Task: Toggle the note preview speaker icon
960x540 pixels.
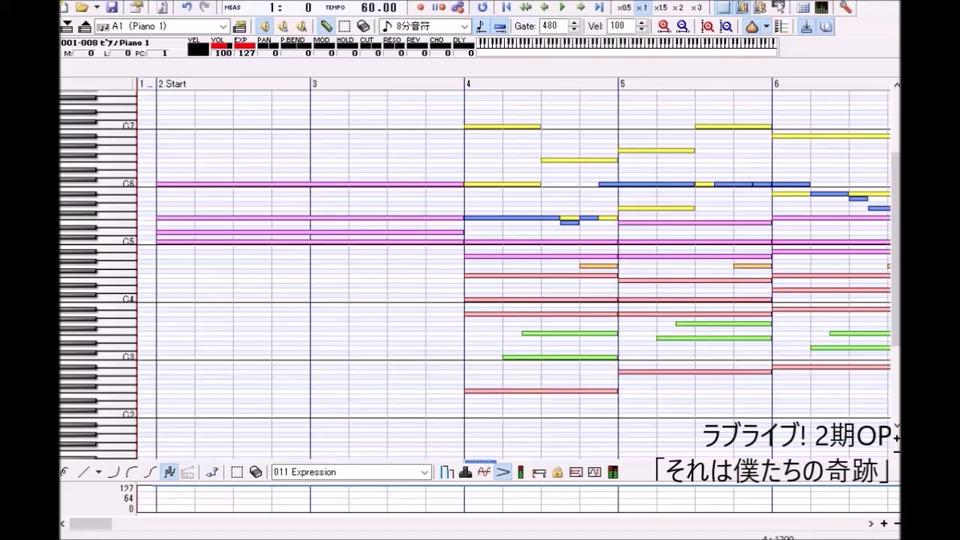Action: pos(264,26)
